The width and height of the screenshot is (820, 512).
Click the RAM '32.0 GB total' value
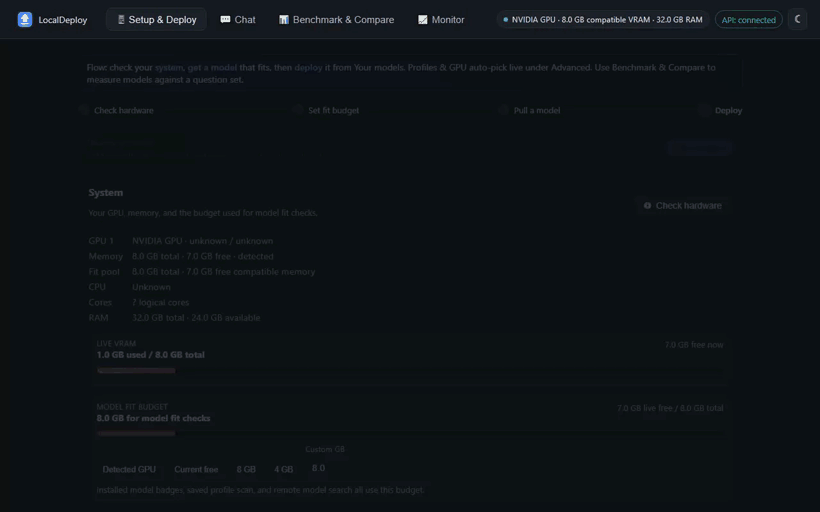coord(196,317)
